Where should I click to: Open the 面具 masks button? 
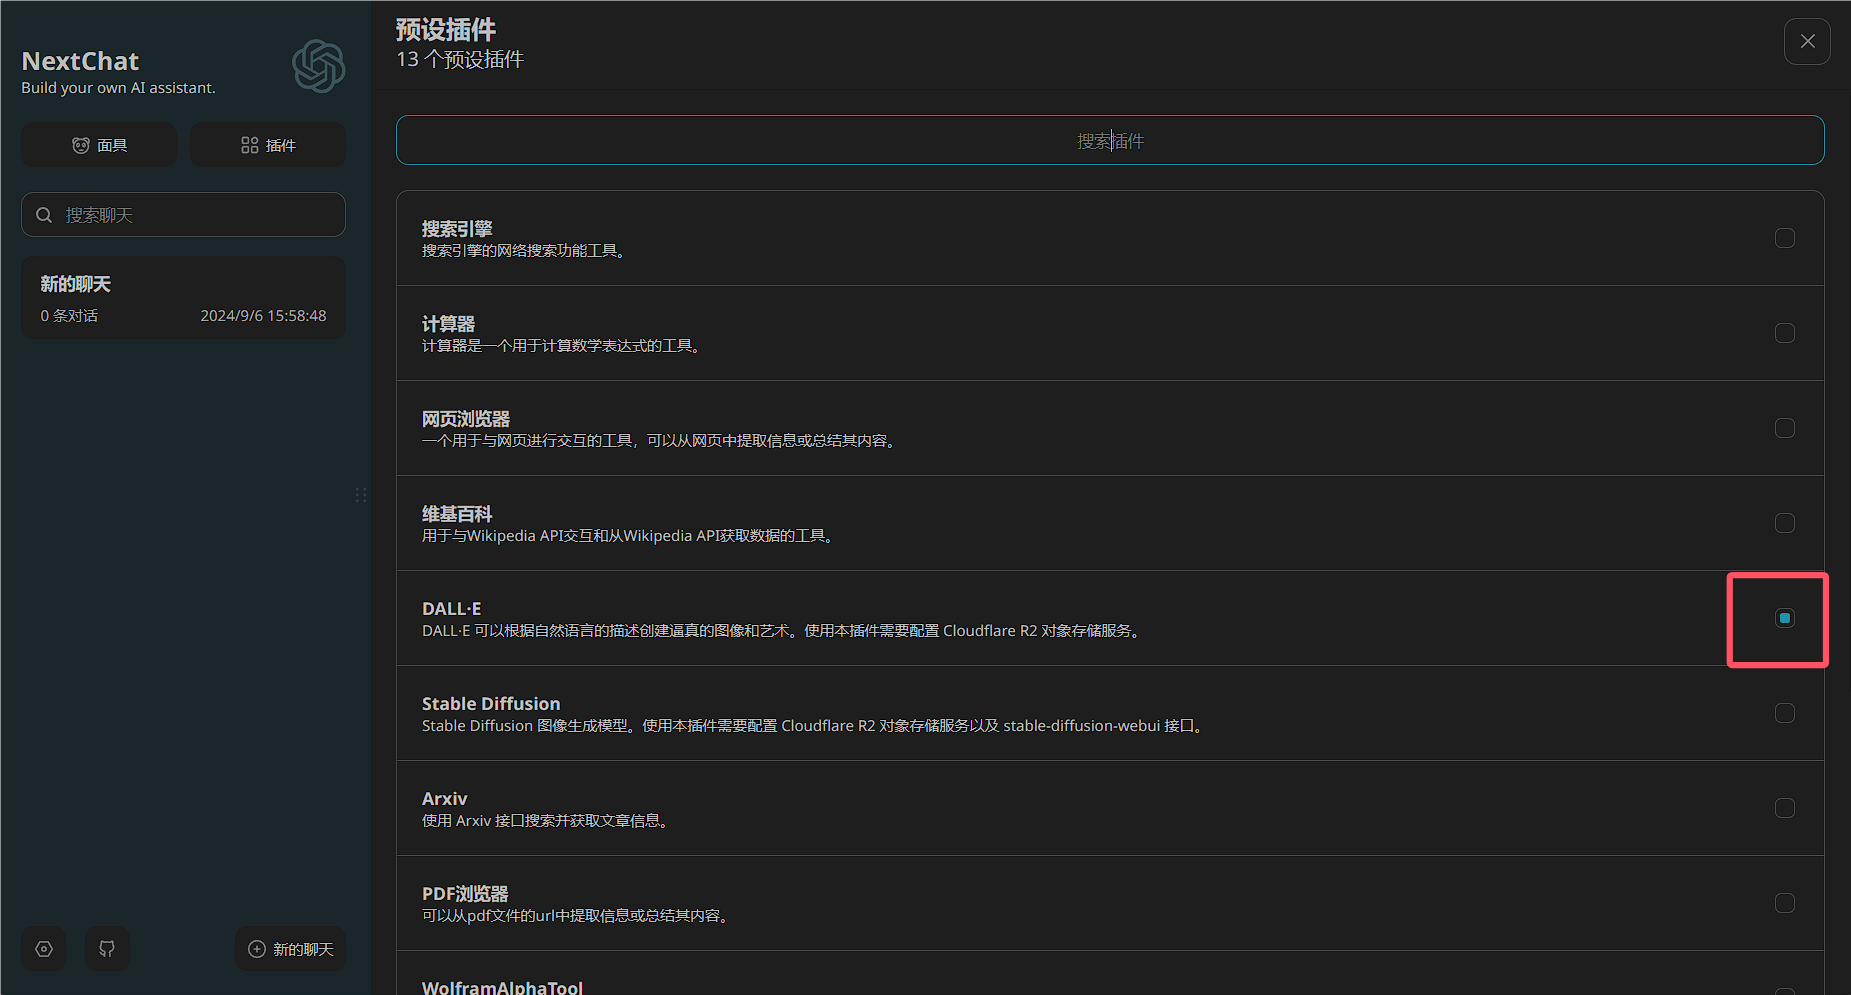pyautogui.click(x=99, y=145)
